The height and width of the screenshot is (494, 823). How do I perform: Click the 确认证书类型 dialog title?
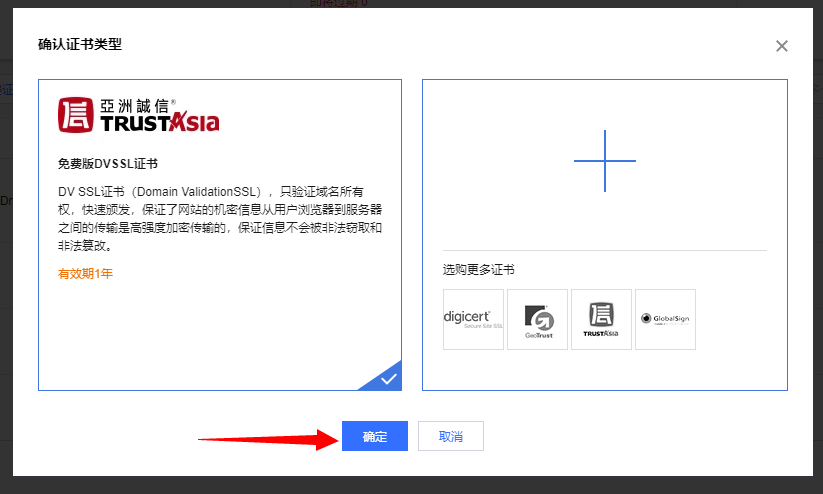point(80,45)
